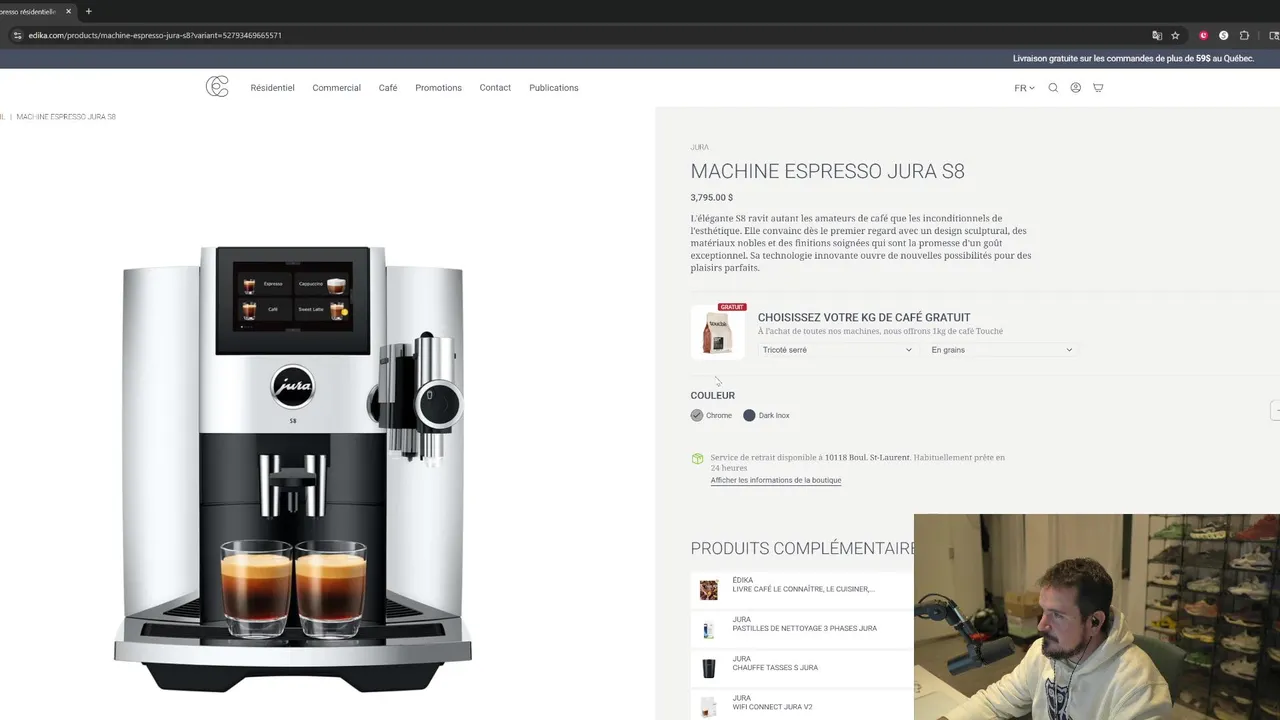Open the Publications menu item
This screenshot has height=720, width=1280.
tap(554, 88)
